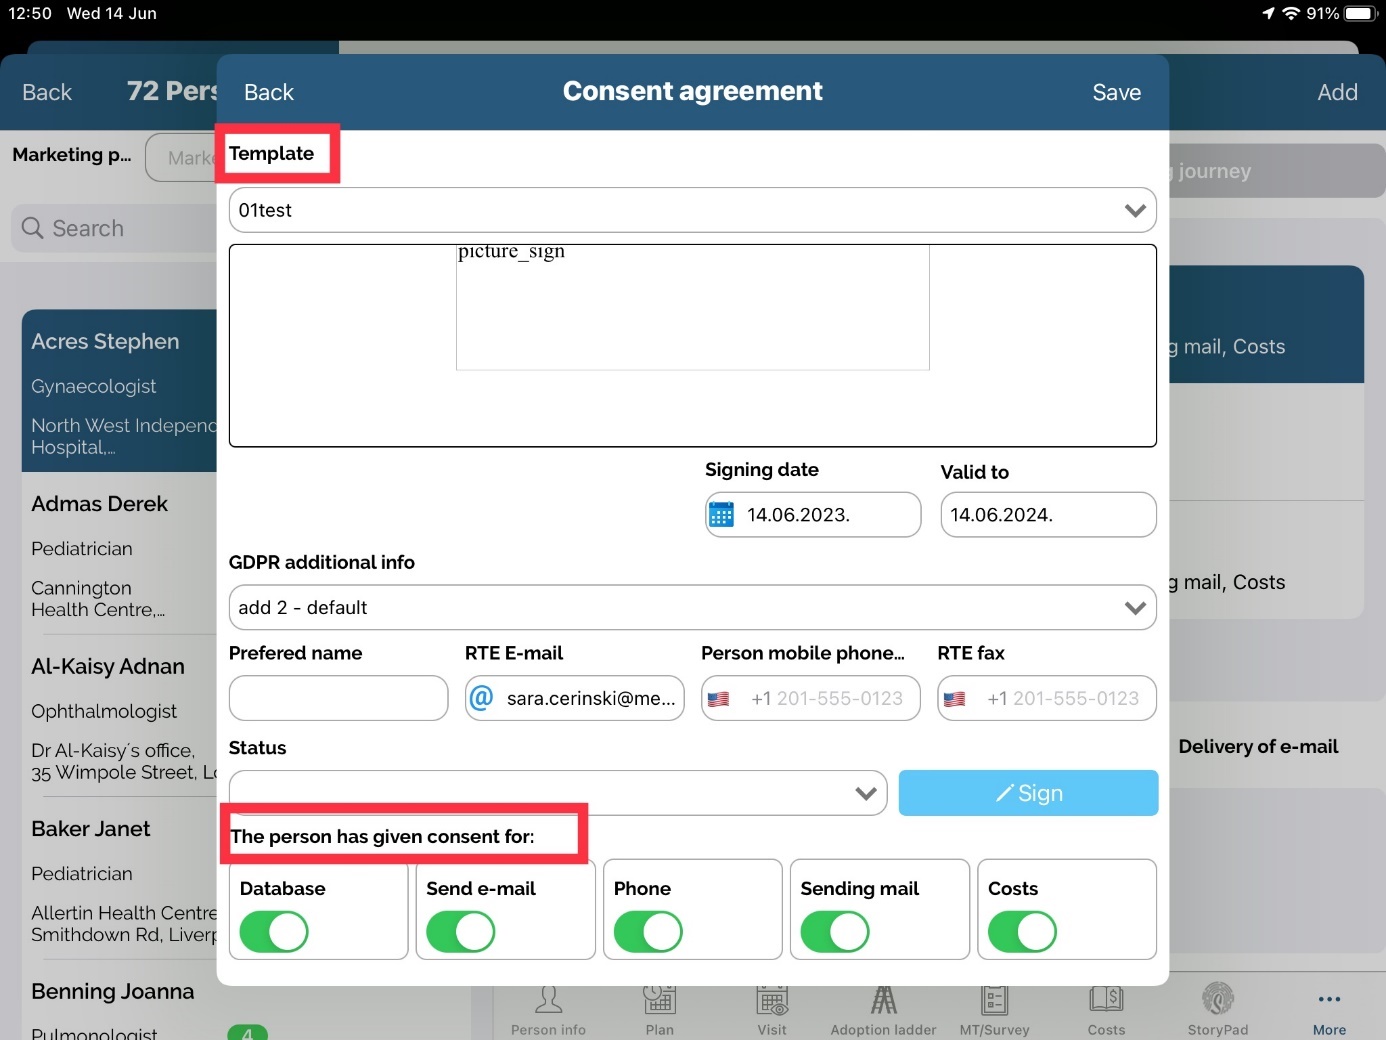Open the StoryPad icon

click(1217, 1000)
